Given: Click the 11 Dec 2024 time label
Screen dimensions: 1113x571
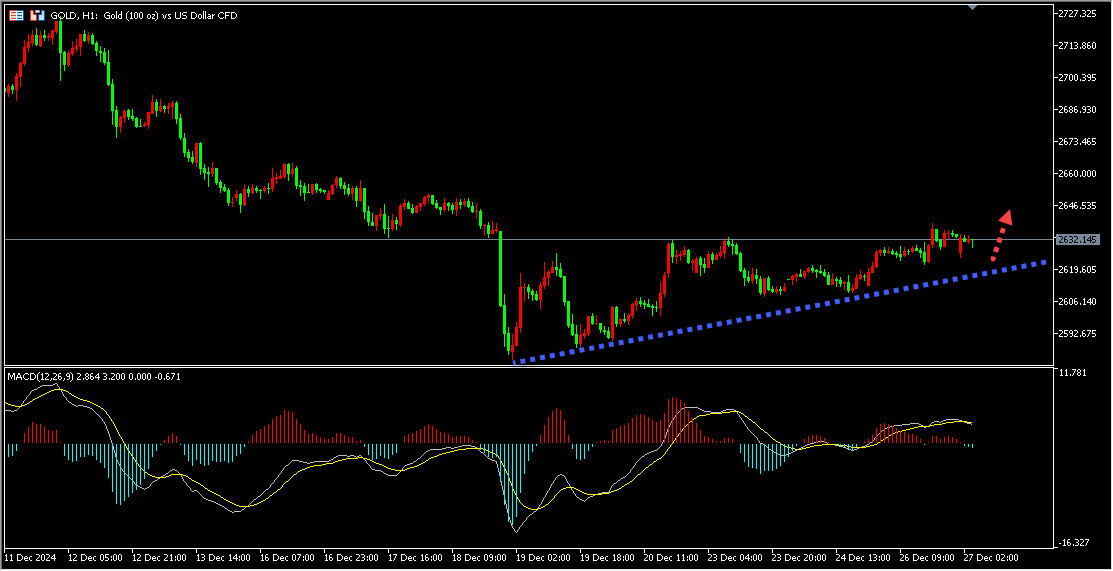Looking at the screenshot, I should (28, 558).
